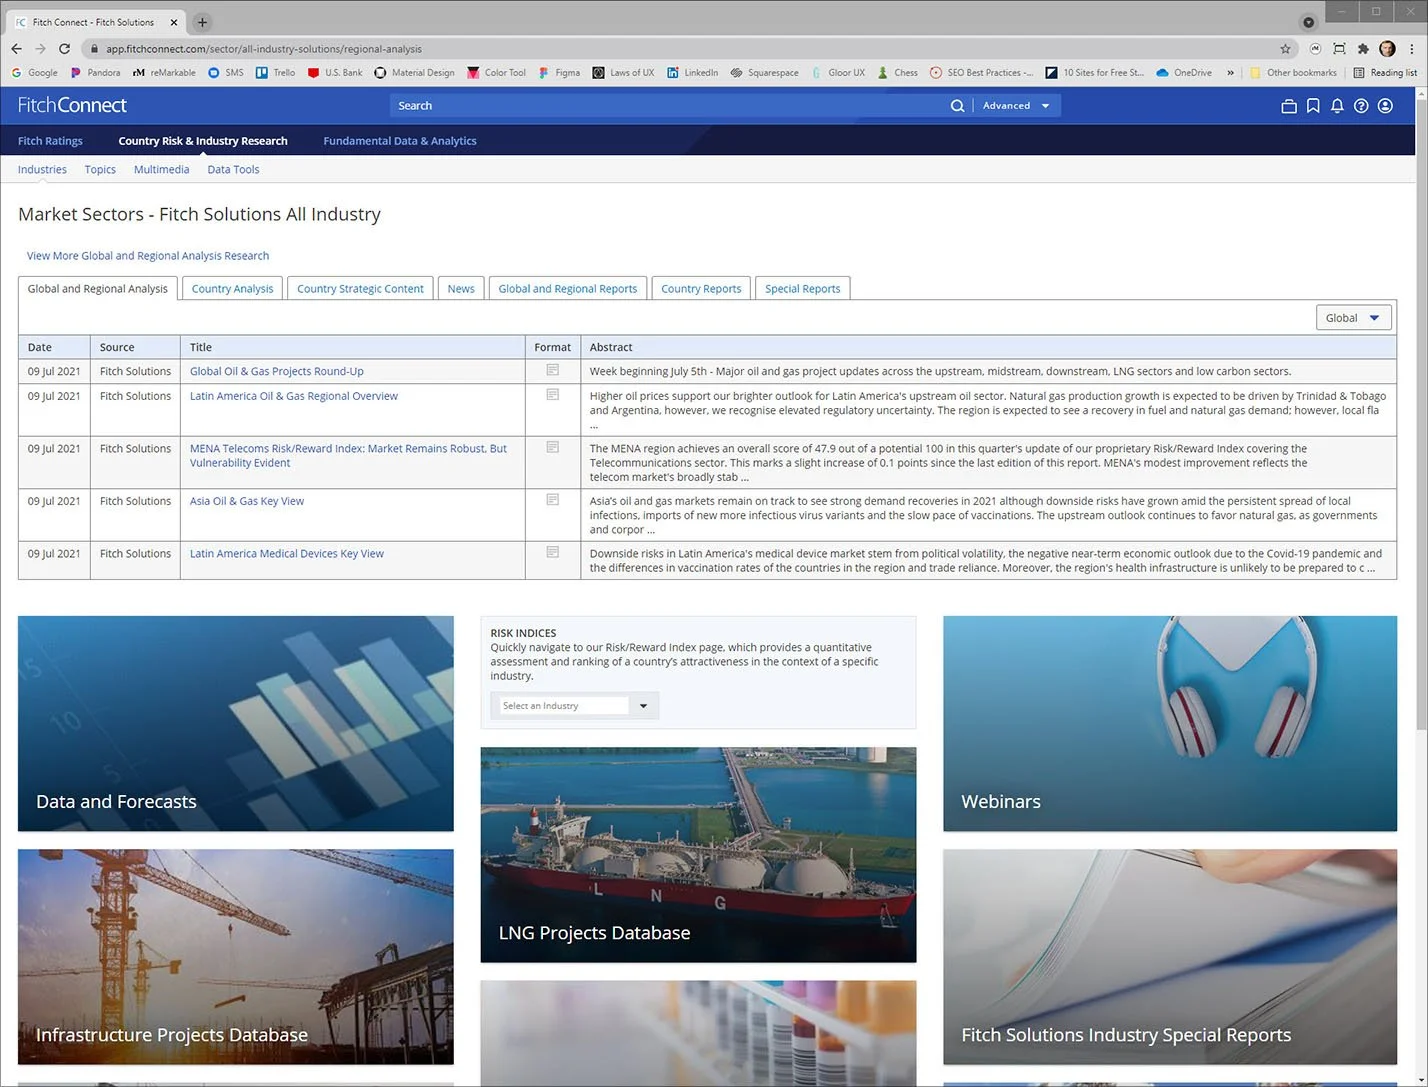The image size is (1428, 1087).
Task: Open the Global region dropdown
Action: [x=1354, y=318]
